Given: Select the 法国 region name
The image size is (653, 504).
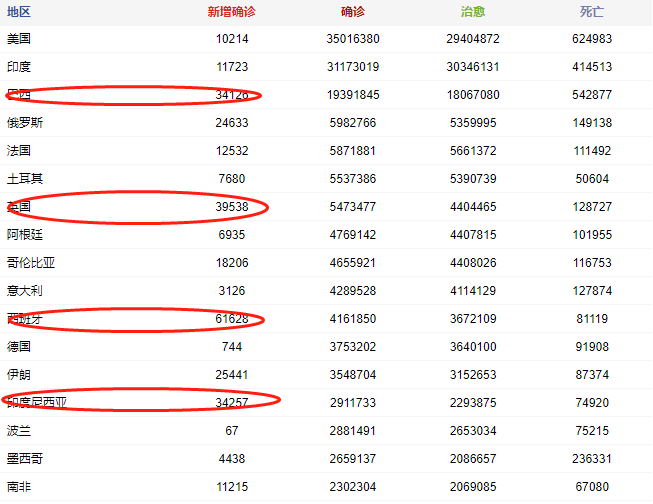Looking at the screenshot, I should tap(19, 151).
